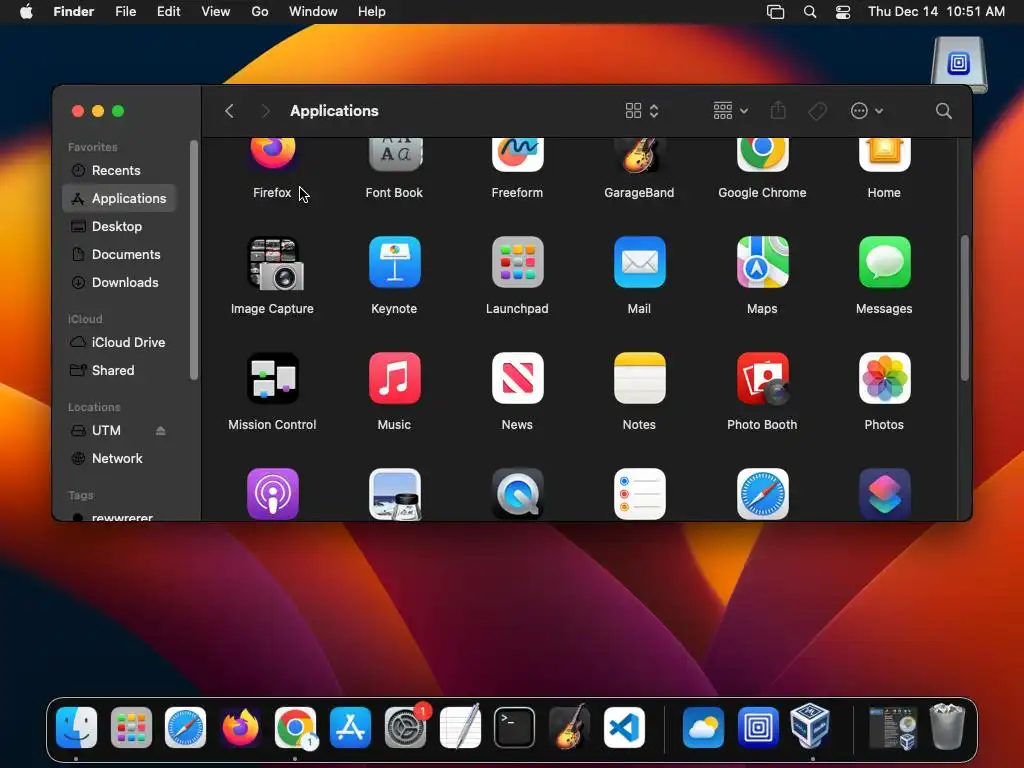Open the icon view switcher dropdown
The height and width of the screenshot is (768, 1024).
point(642,111)
